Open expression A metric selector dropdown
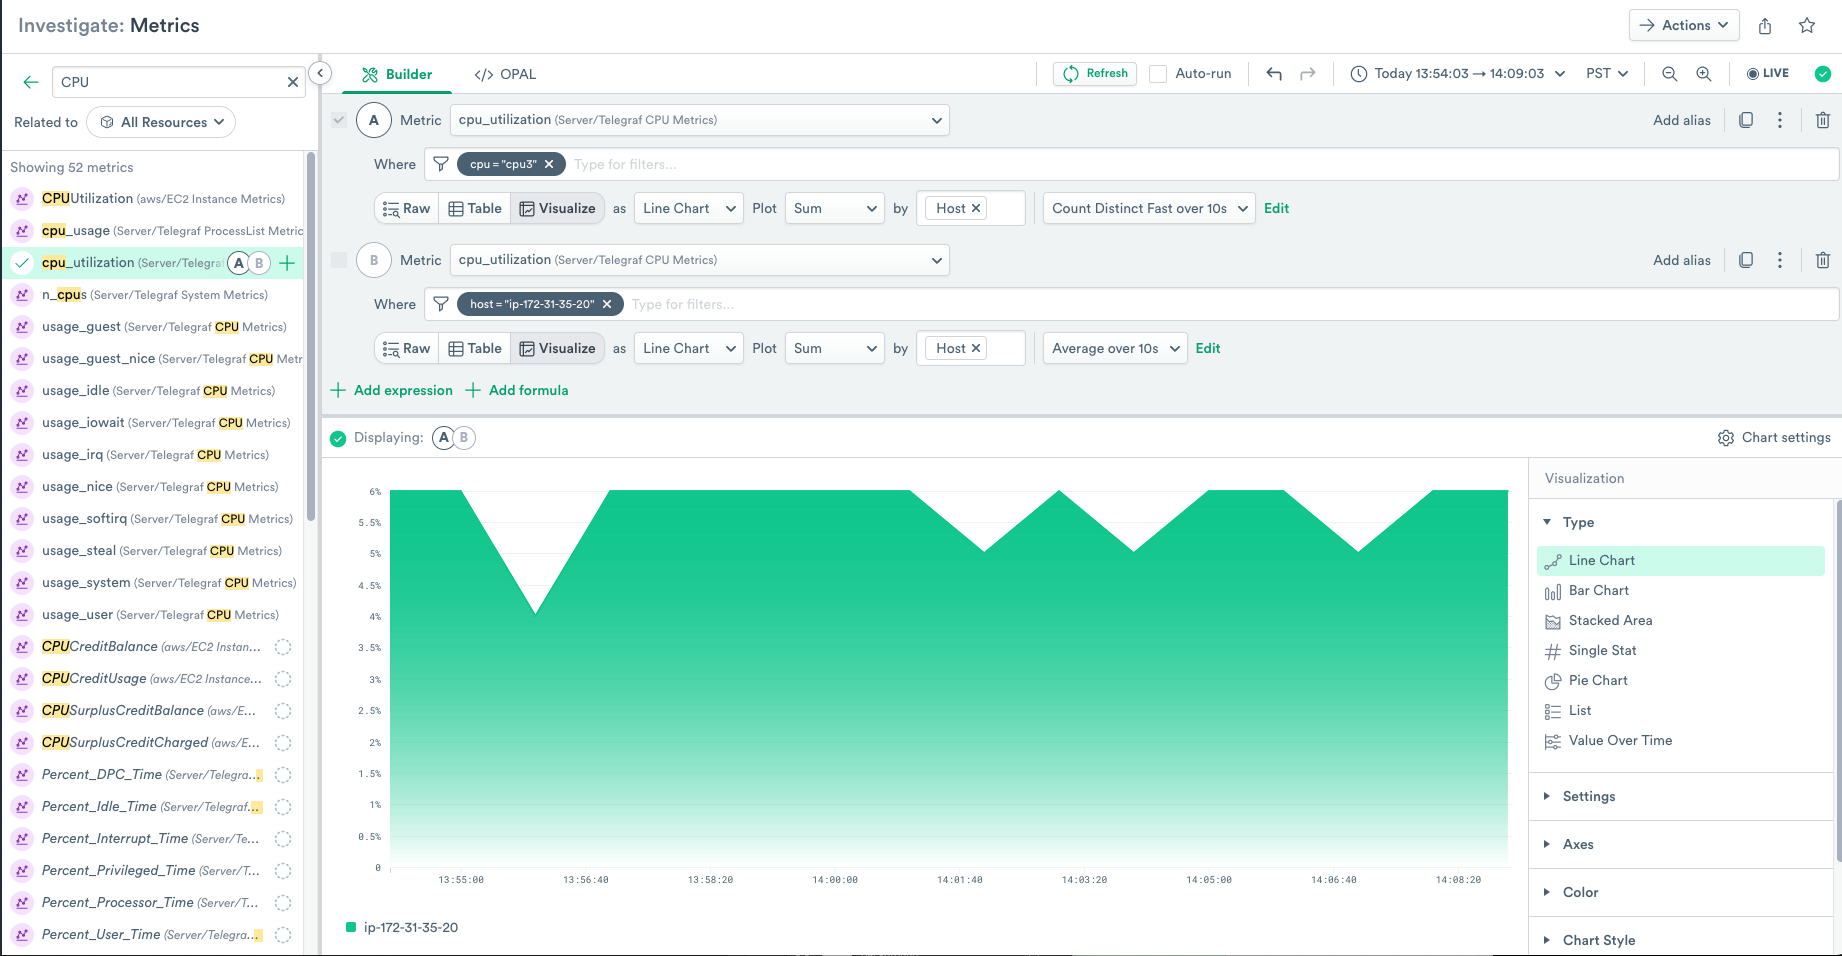Viewport: 1842px width, 956px height. [700, 120]
